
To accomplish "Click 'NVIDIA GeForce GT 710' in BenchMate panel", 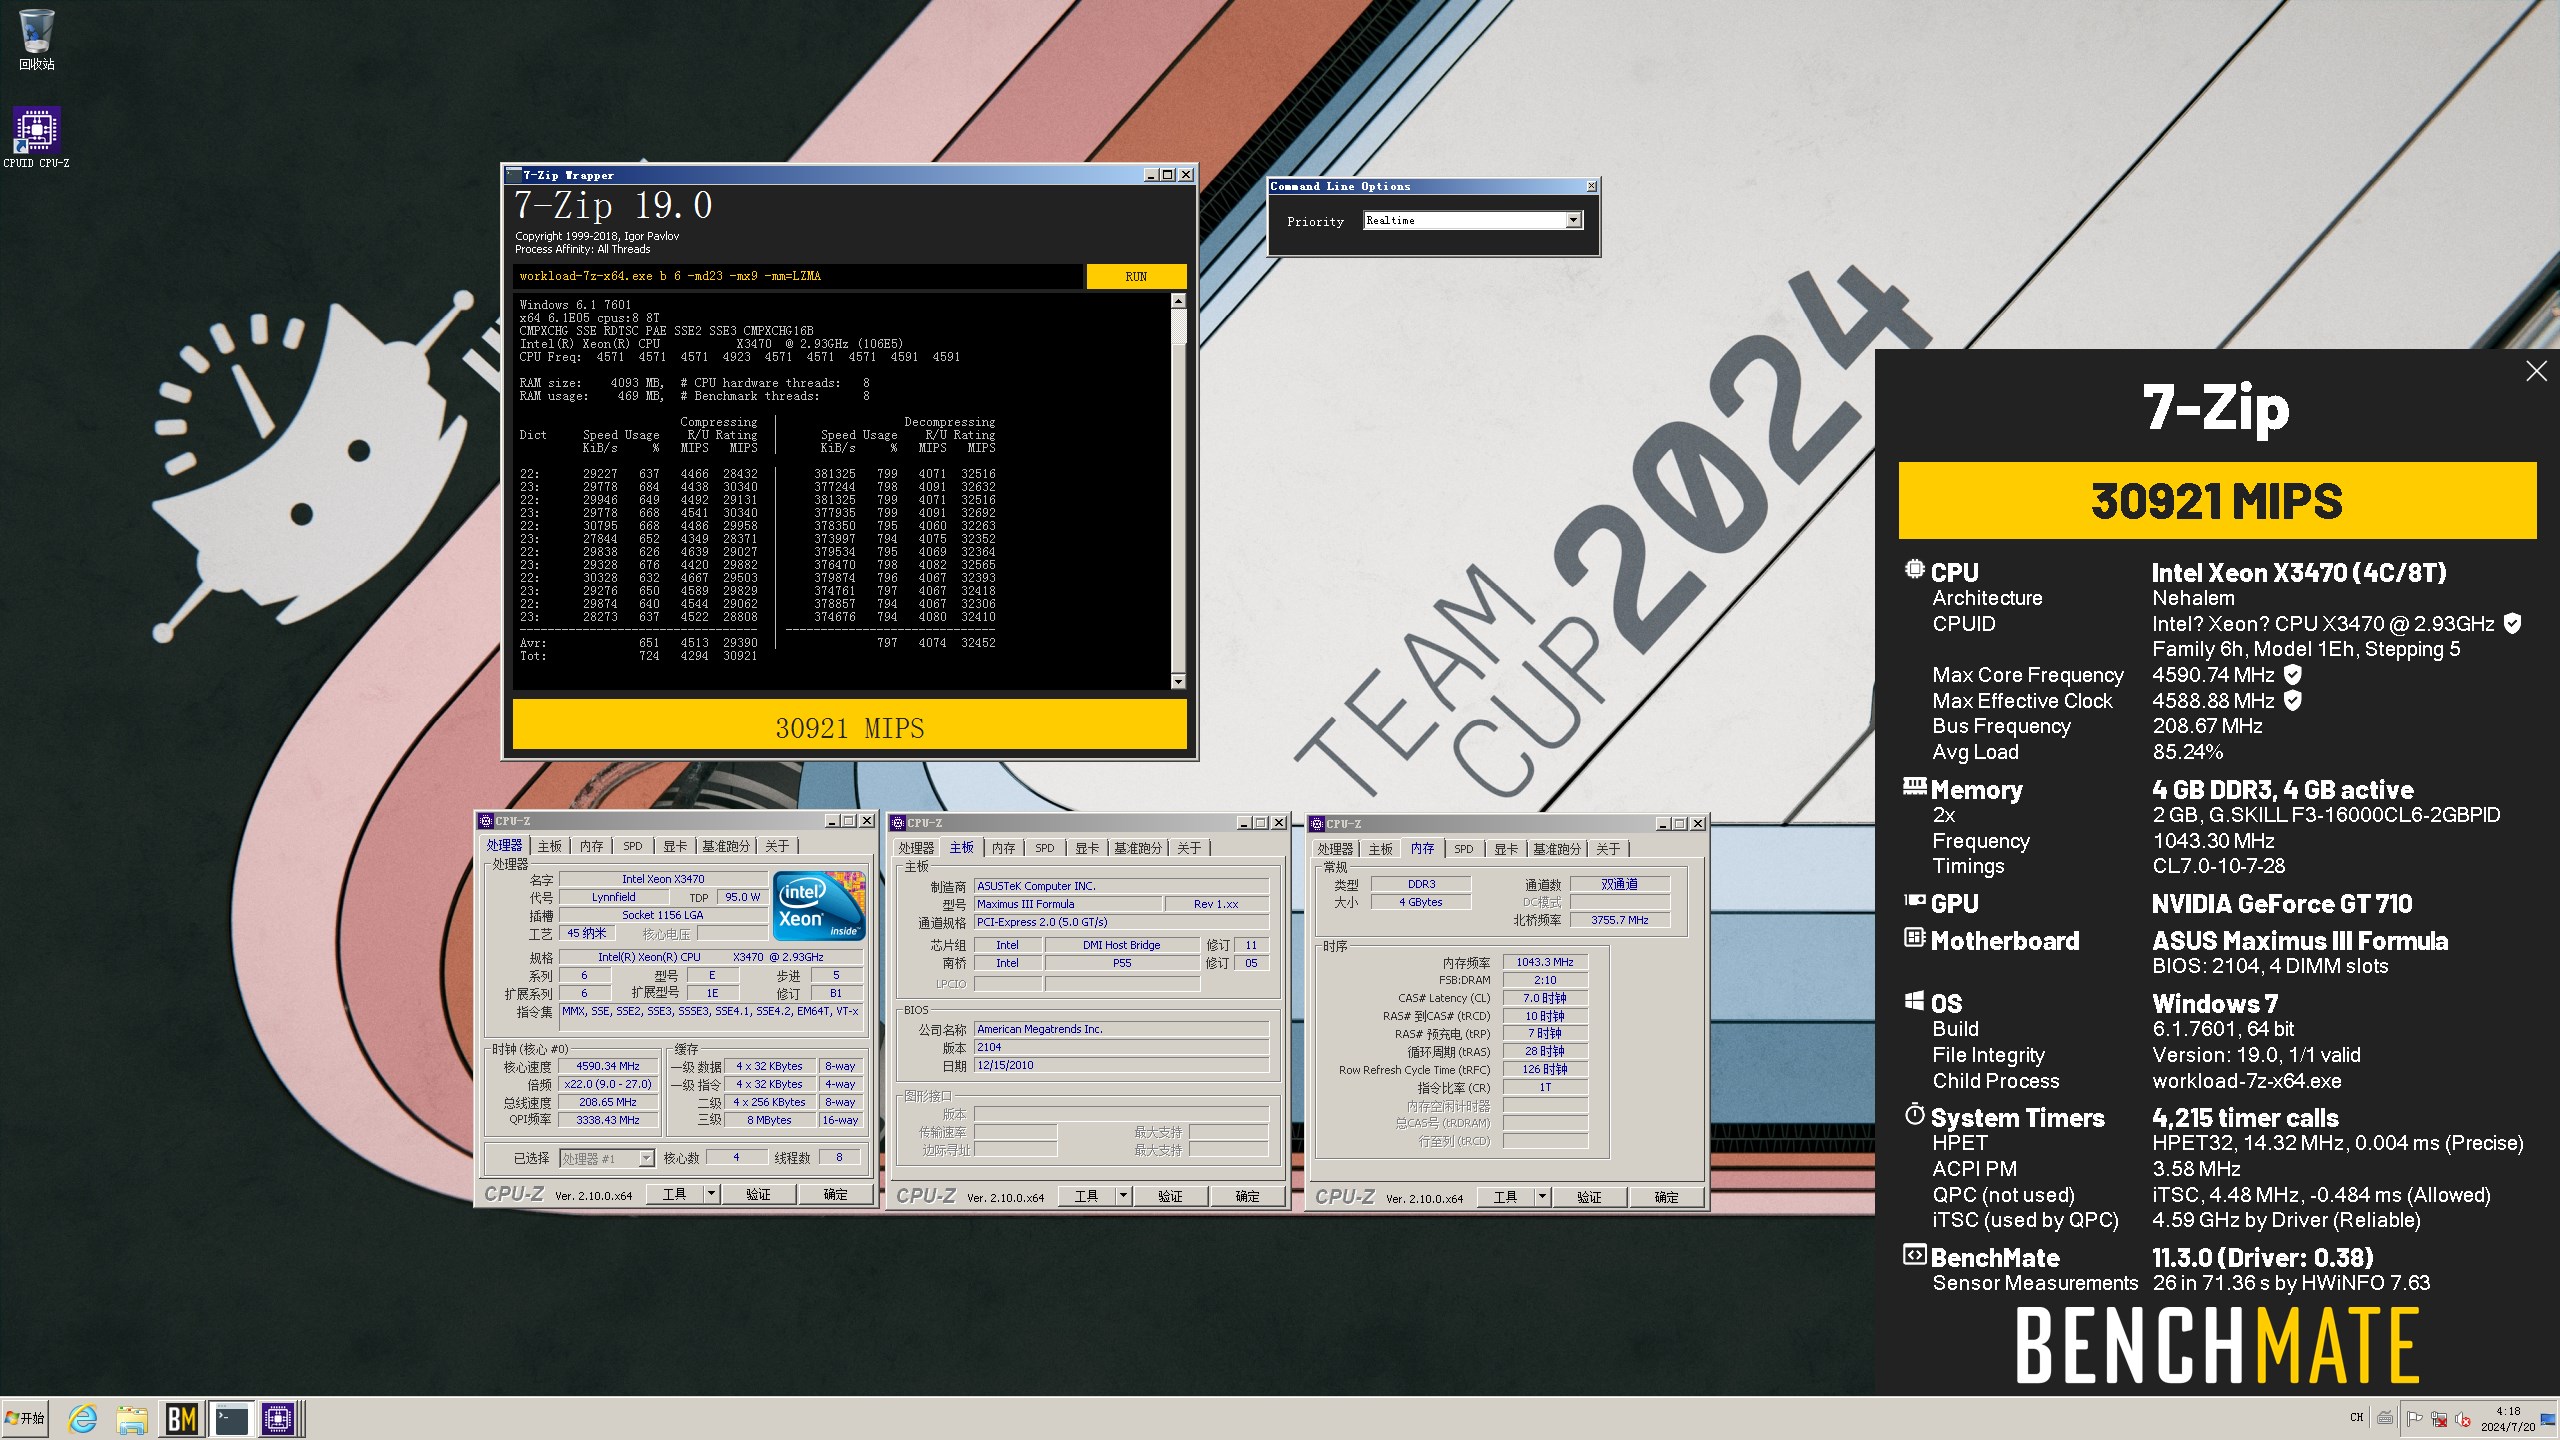I will pos(2282,904).
